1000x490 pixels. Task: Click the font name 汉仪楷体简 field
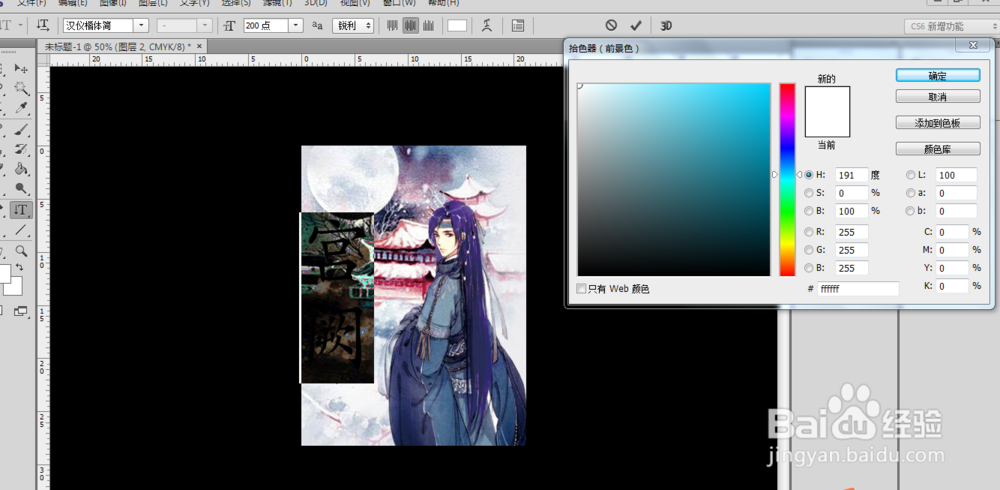(x=98, y=26)
